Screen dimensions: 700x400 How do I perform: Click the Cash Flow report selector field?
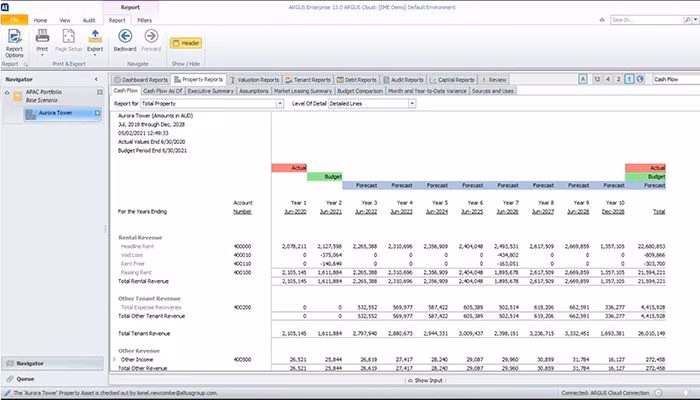676,79
